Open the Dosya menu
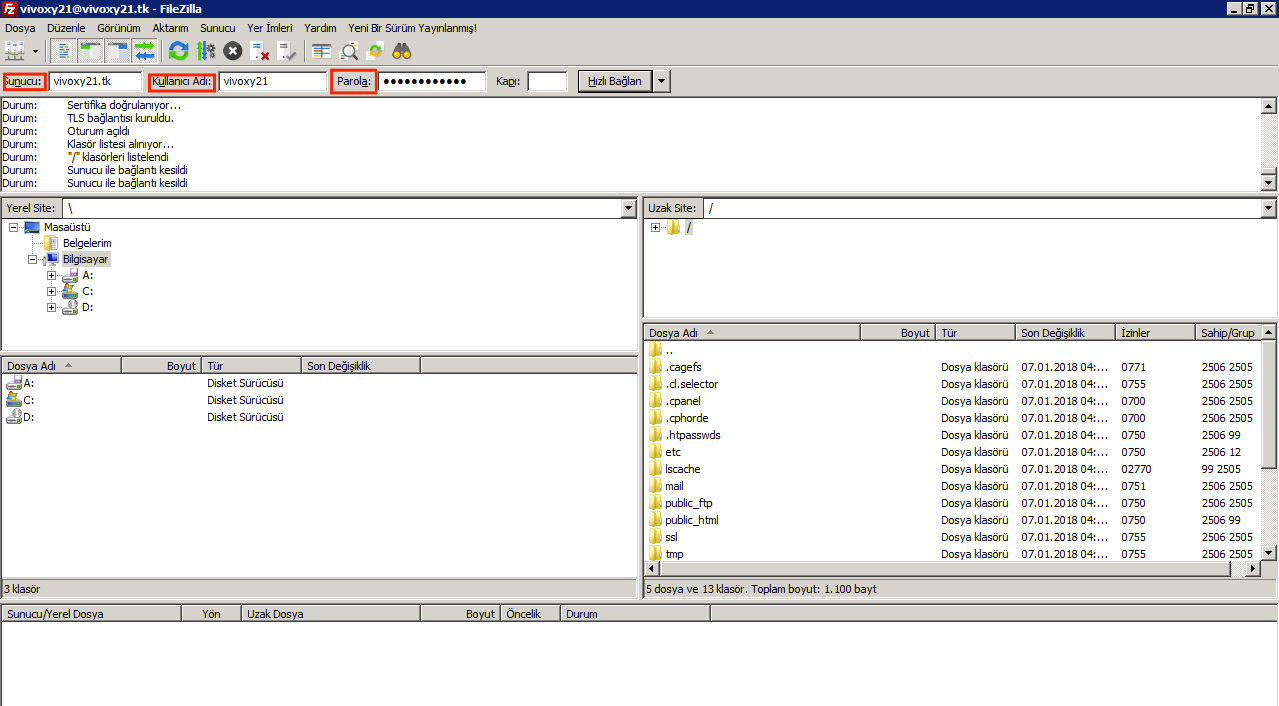The width and height of the screenshot is (1279, 706). 20,28
